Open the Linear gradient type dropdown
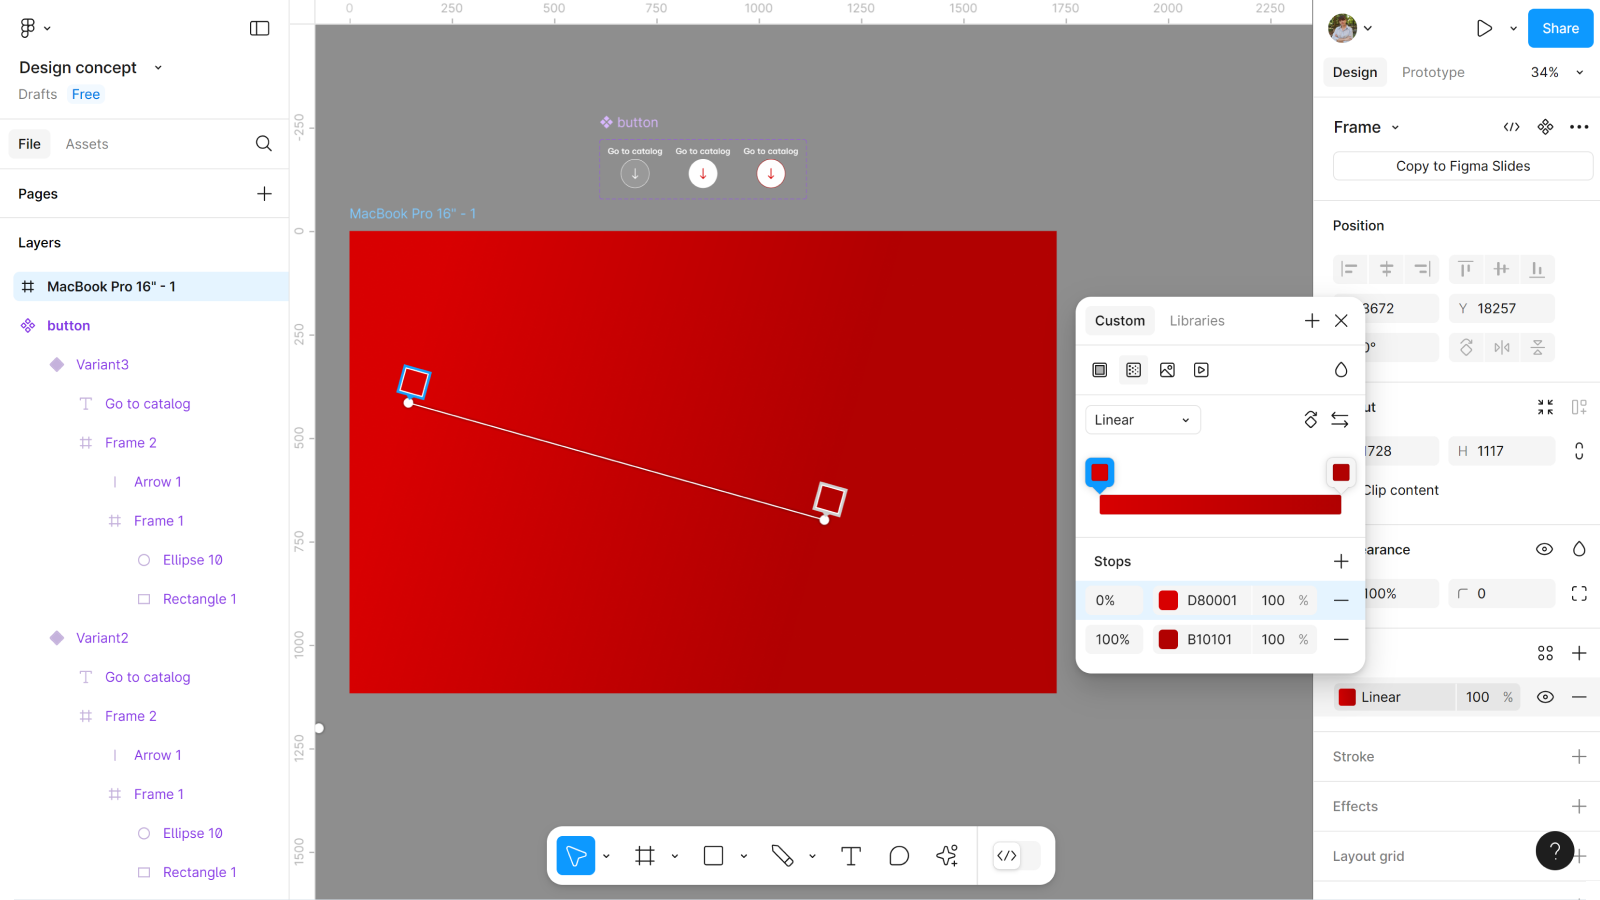 pos(1142,420)
